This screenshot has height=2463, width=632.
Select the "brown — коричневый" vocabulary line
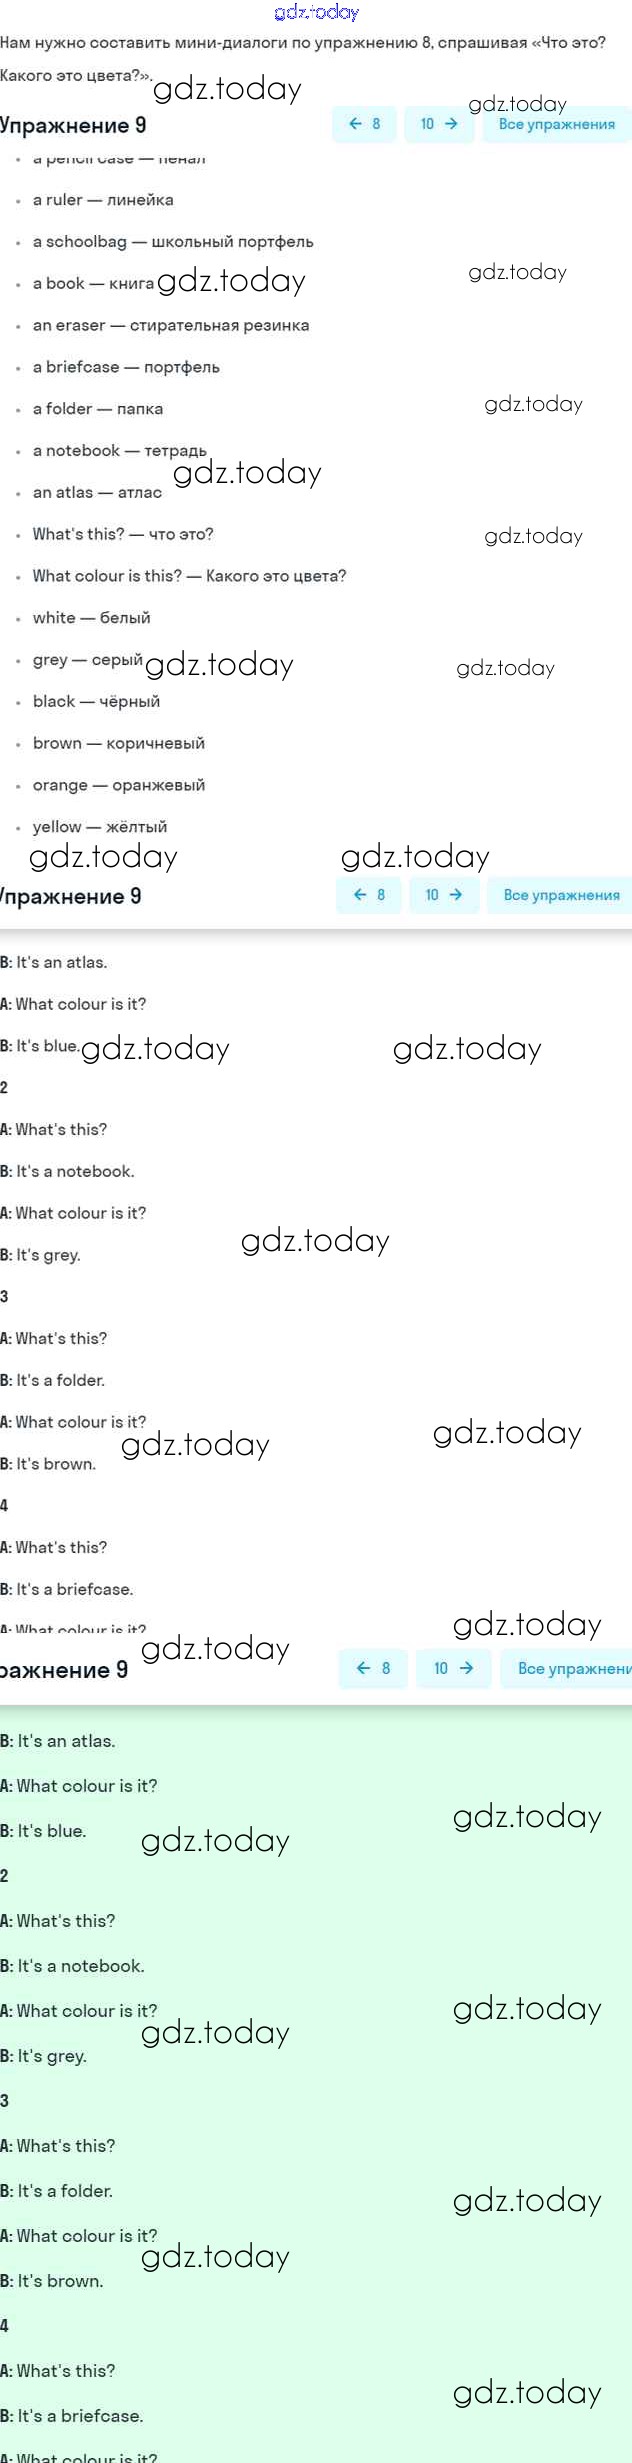[119, 743]
